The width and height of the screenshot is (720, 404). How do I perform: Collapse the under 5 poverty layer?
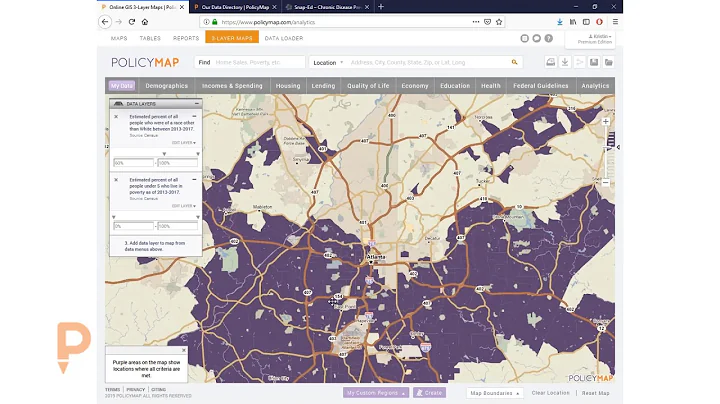point(194,180)
